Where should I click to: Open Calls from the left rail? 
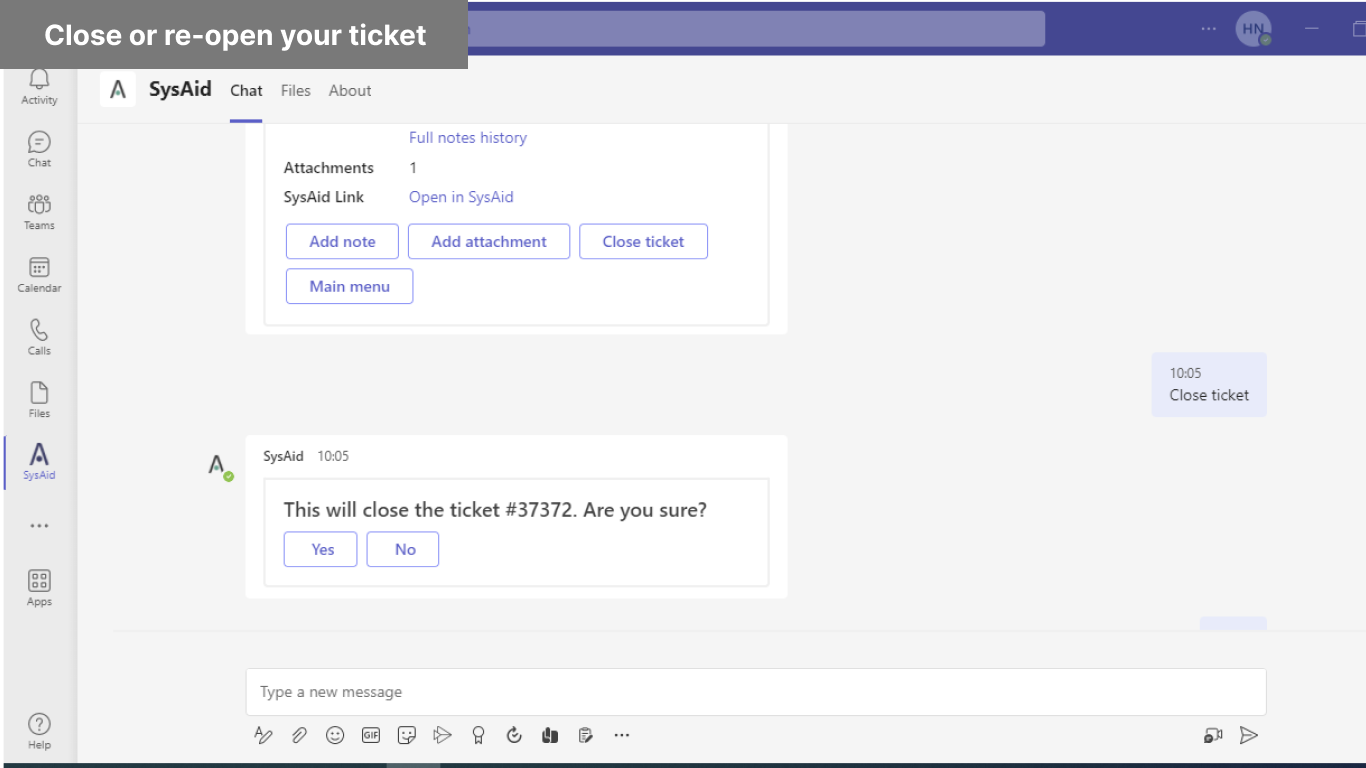point(39,336)
